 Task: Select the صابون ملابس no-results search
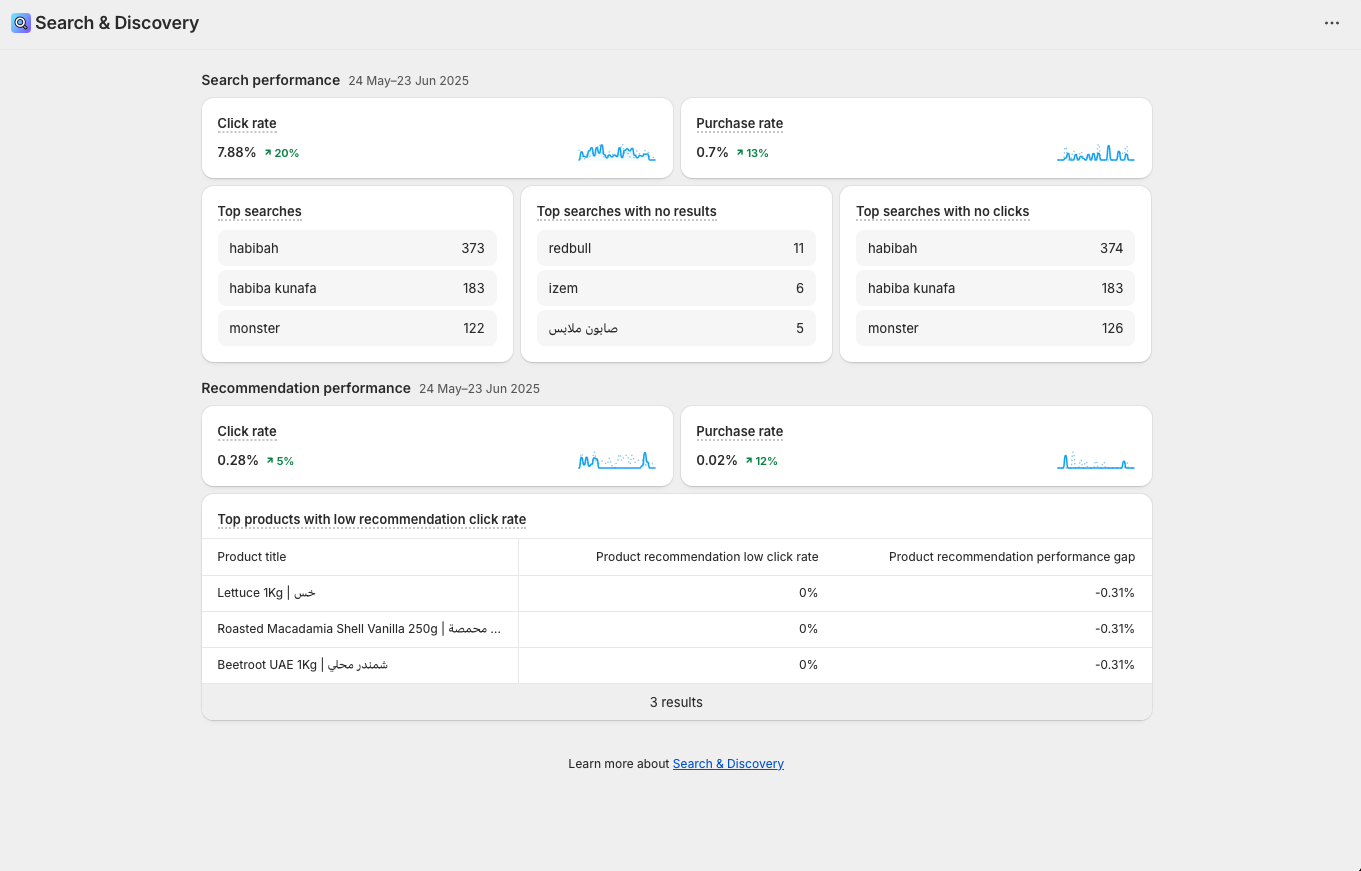tap(676, 328)
